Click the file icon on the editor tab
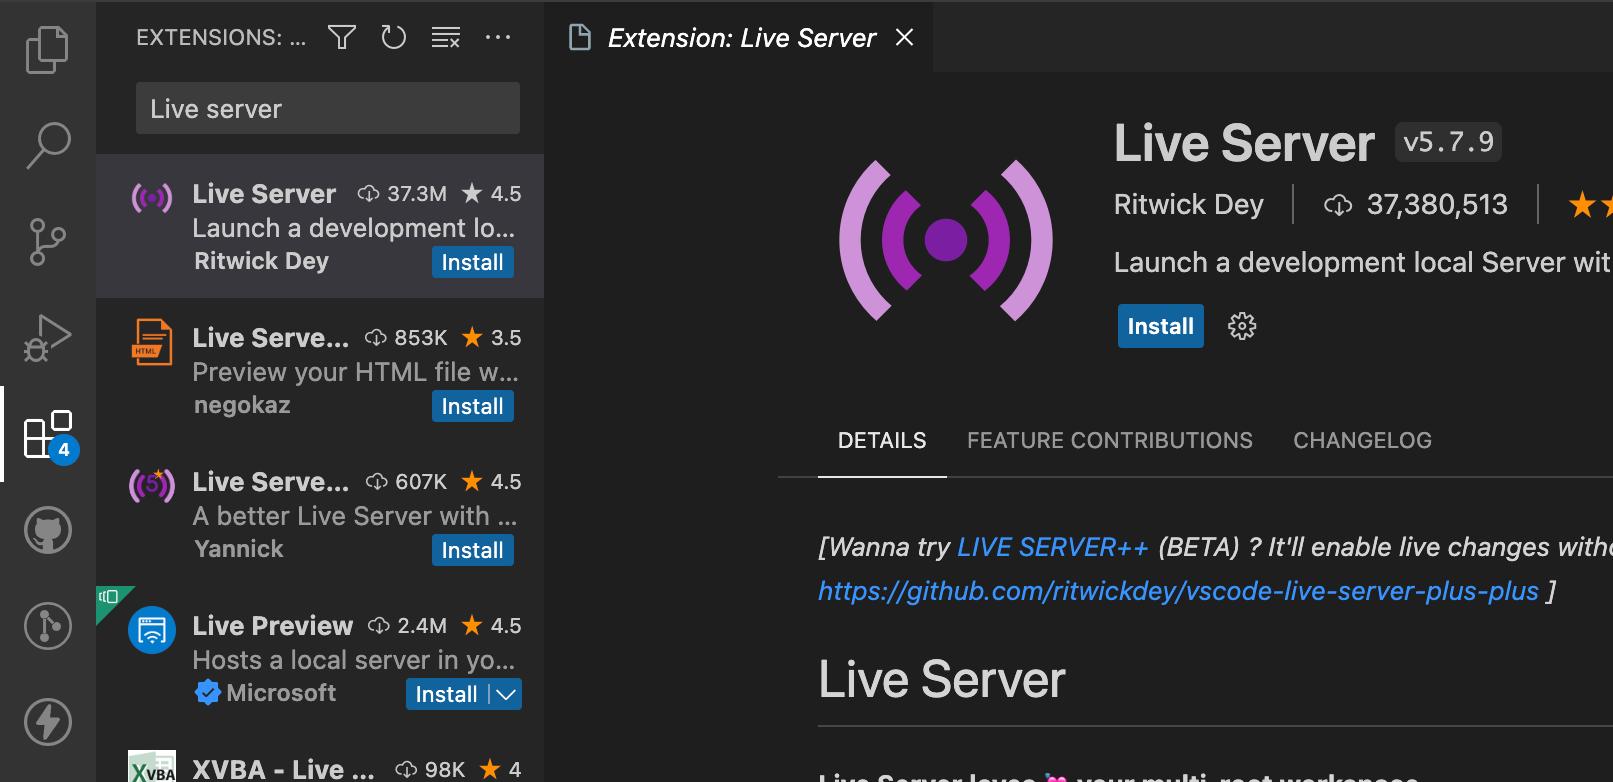Screen dimensions: 1613x782 point(579,38)
